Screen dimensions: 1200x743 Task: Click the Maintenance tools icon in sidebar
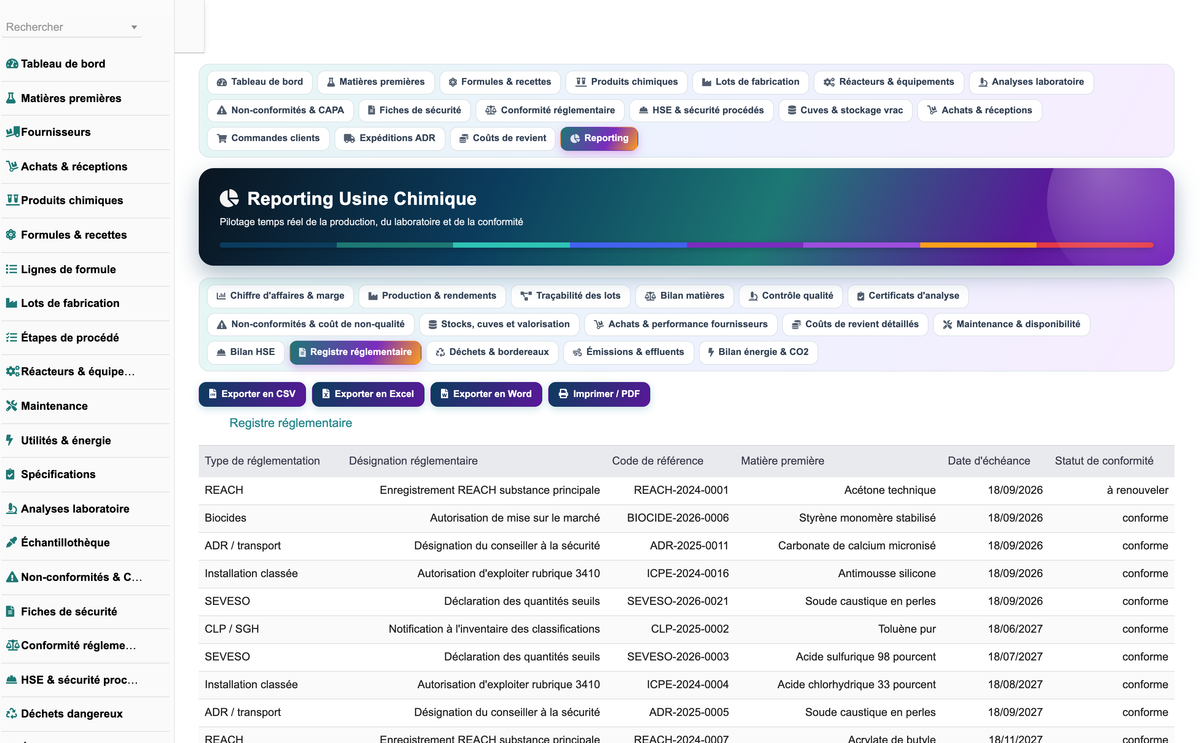coord(12,406)
